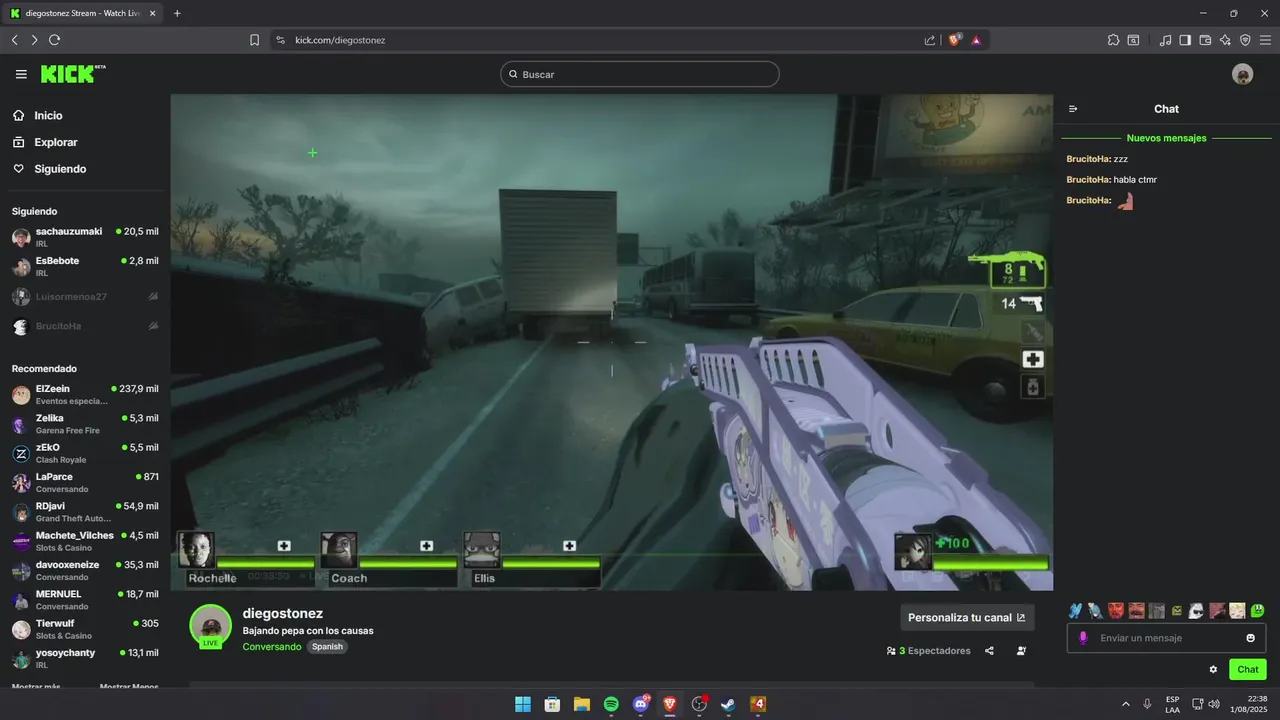Open the emoji picker in message box
The image size is (1280, 720).
tap(1250, 638)
